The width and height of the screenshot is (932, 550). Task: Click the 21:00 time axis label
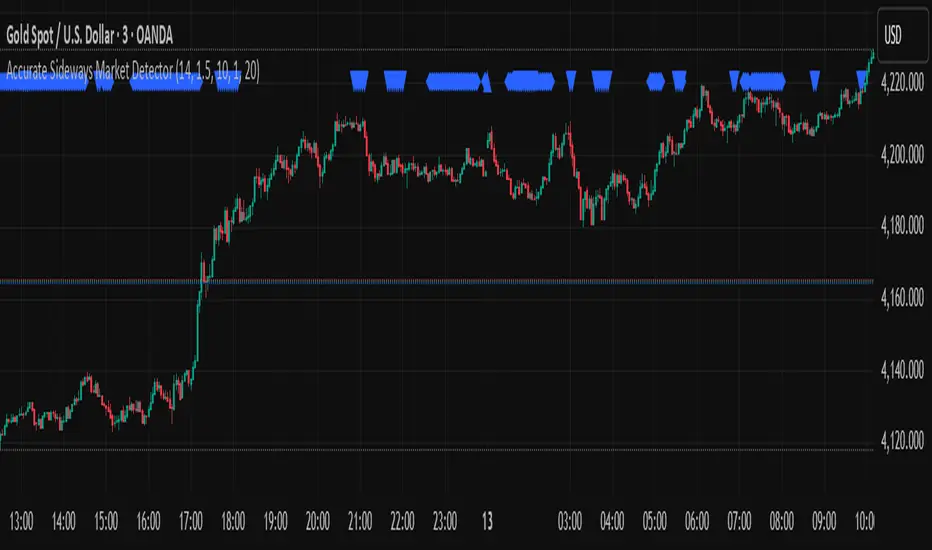point(360,521)
